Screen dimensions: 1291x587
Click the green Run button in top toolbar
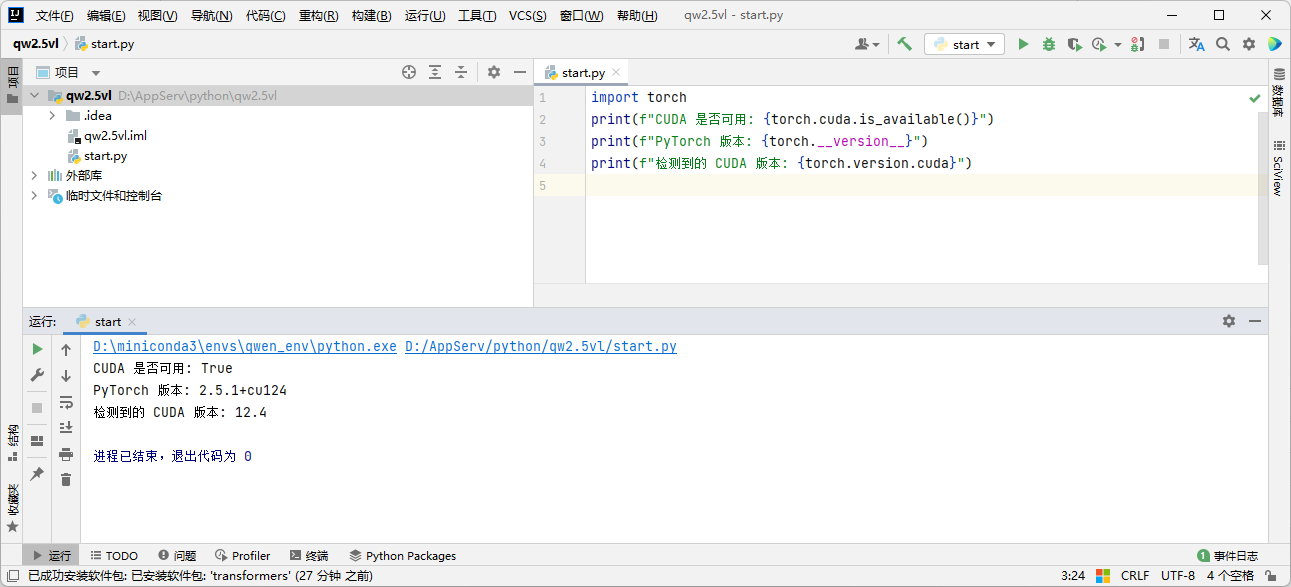(x=1023, y=44)
